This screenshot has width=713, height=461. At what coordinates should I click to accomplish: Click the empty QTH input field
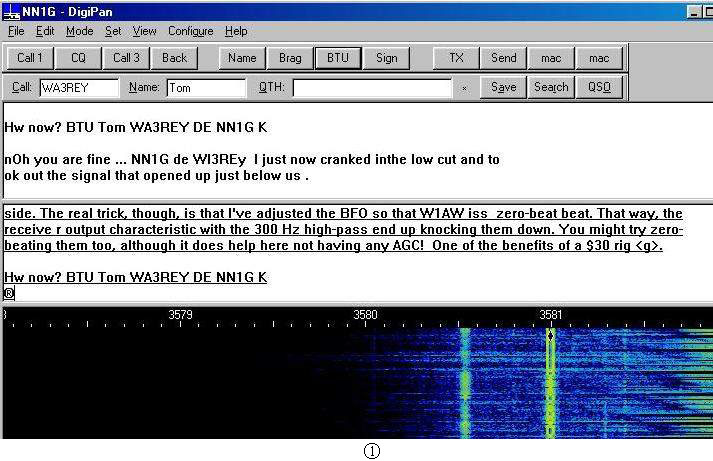tap(371, 88)
